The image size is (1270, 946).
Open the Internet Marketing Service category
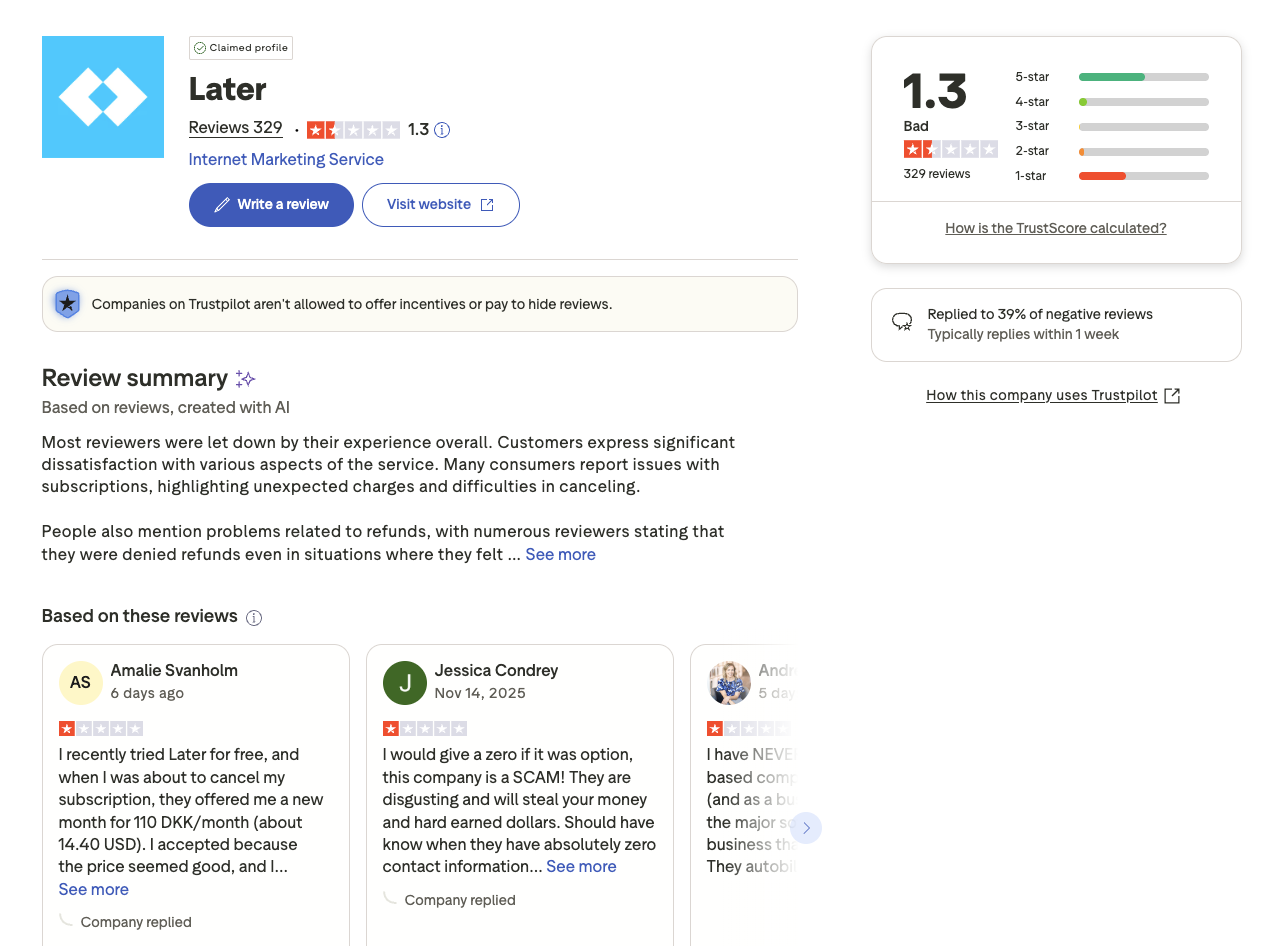(285, 159)
